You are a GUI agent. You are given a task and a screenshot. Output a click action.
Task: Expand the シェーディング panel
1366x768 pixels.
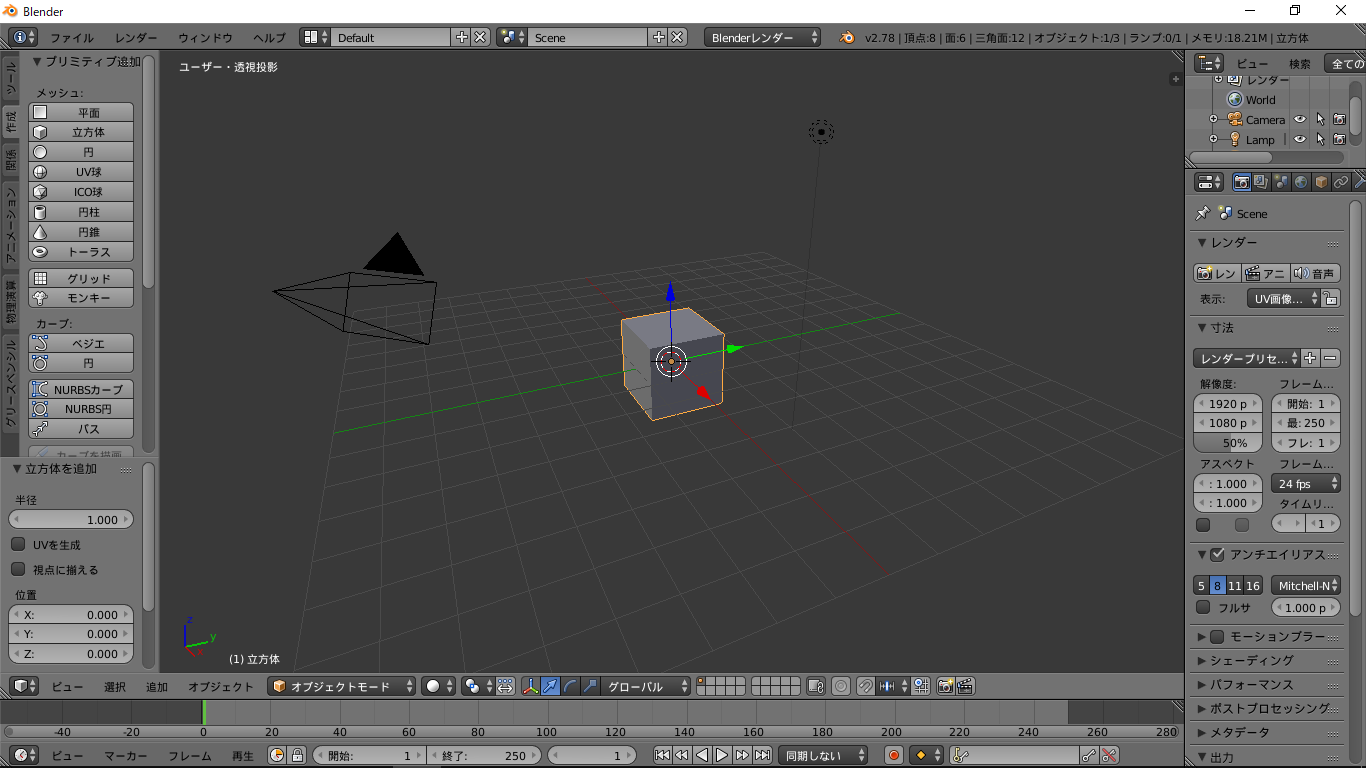click(1250, 660)
